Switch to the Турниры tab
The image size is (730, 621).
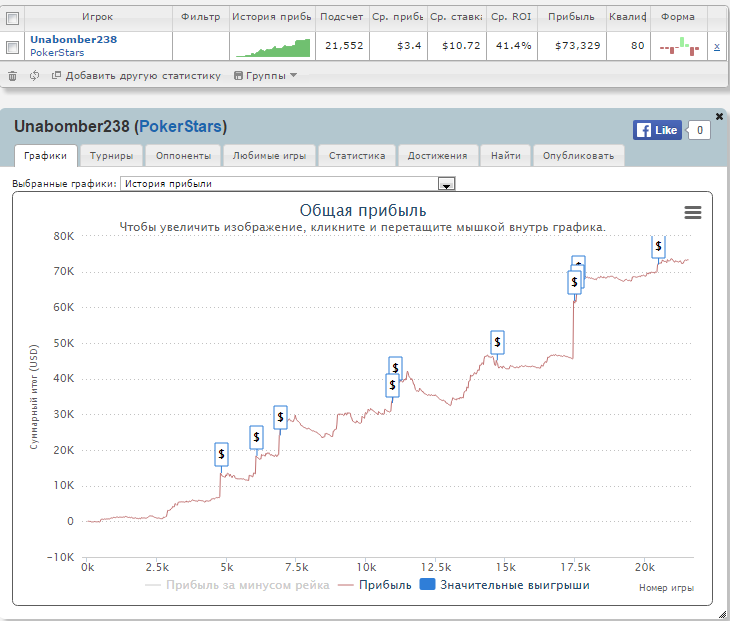coord(111,155)
